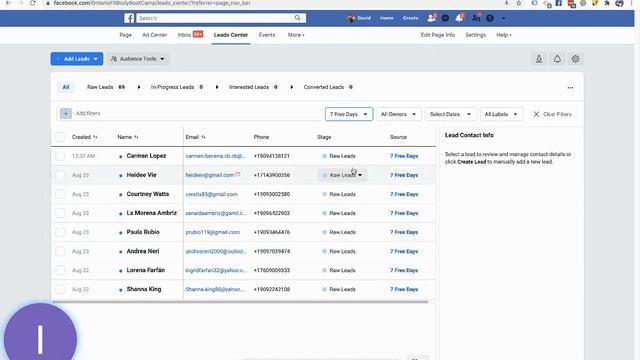640x360 pixels.
Task: Filter by Converted Leads stage
Action: (328, 87)
